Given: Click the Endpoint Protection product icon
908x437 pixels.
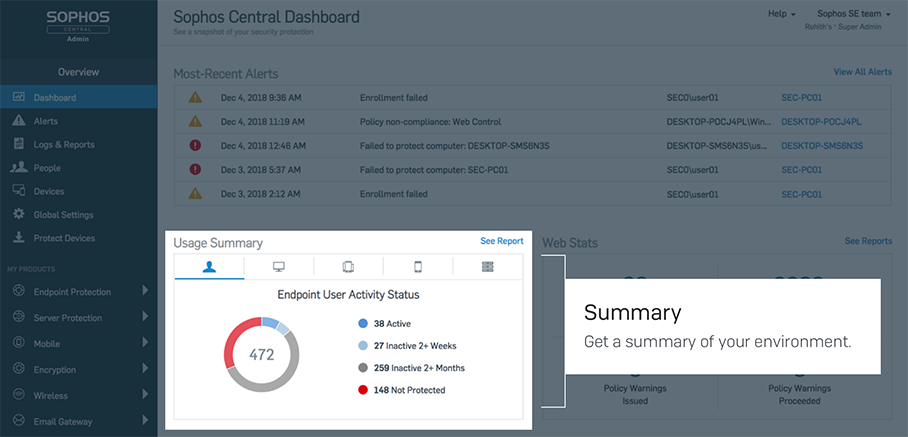Looking at the screenshot, I should point(19,291).
